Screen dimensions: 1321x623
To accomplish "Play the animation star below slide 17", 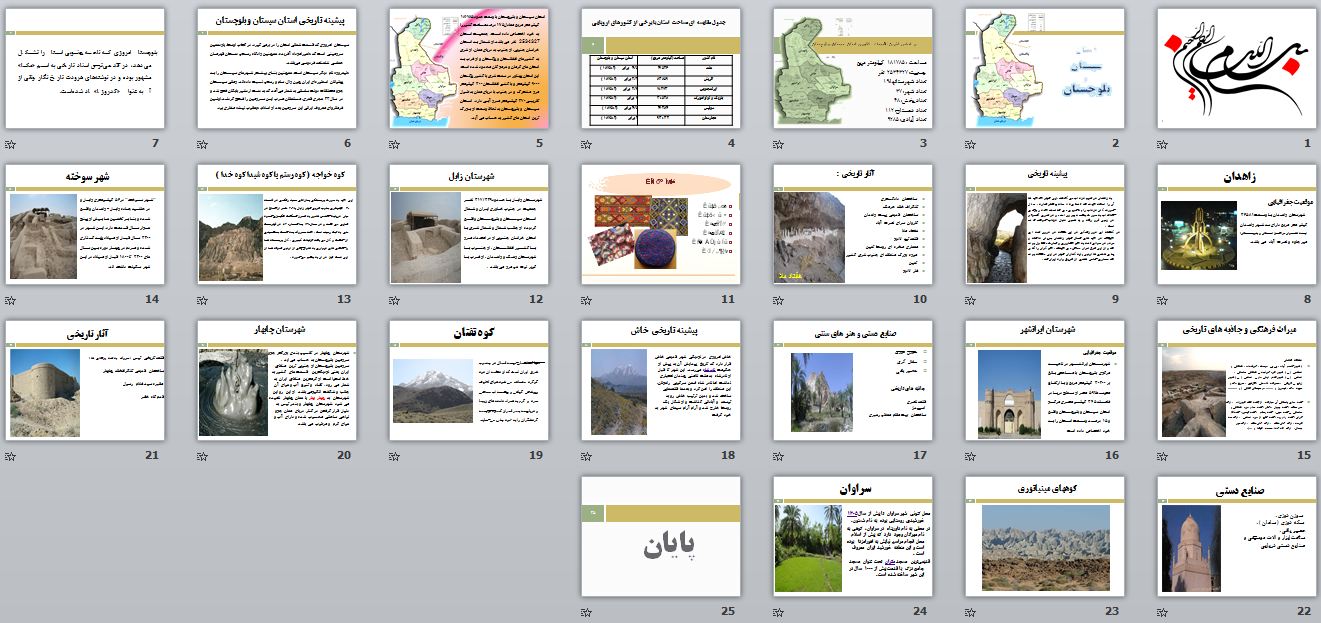I will click(x=778, y=457).
